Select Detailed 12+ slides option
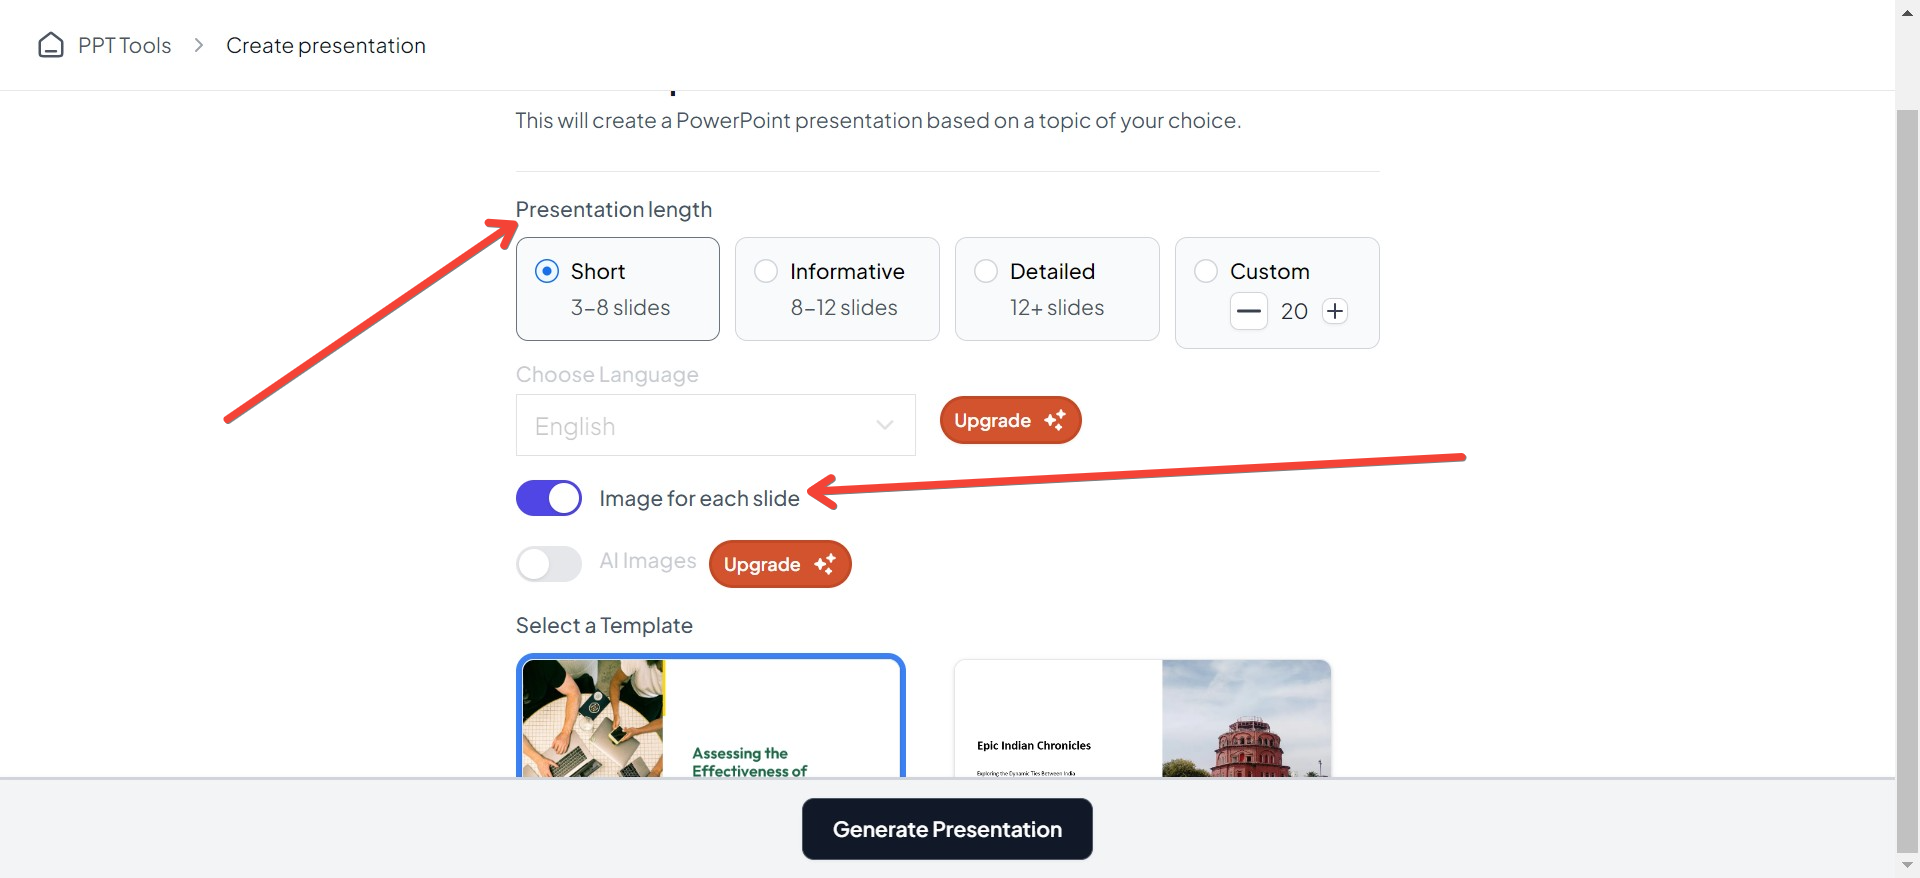Image resolution: width=1920 pixels, height=878 pixels. click(986, 271)
